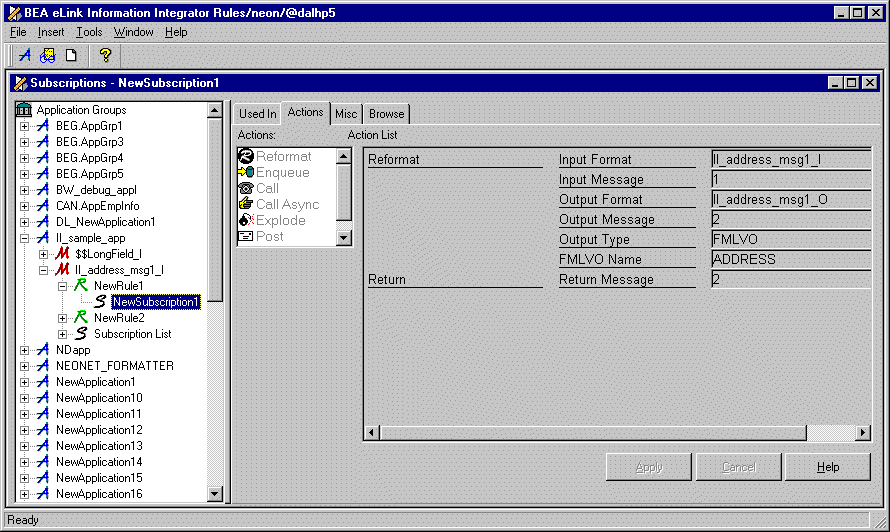The image size is (890, 532).
Task: Click the Output Format value field
Action: pyautogui.click(x=791, y=199)
